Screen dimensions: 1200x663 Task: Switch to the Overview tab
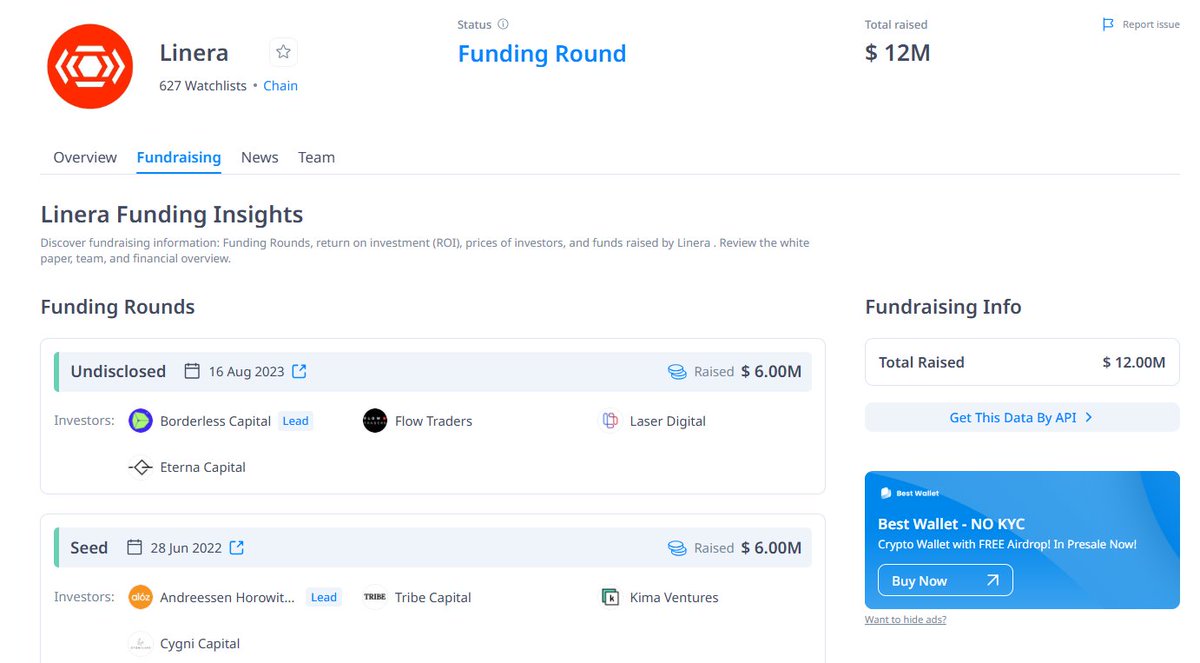point(85,157)
